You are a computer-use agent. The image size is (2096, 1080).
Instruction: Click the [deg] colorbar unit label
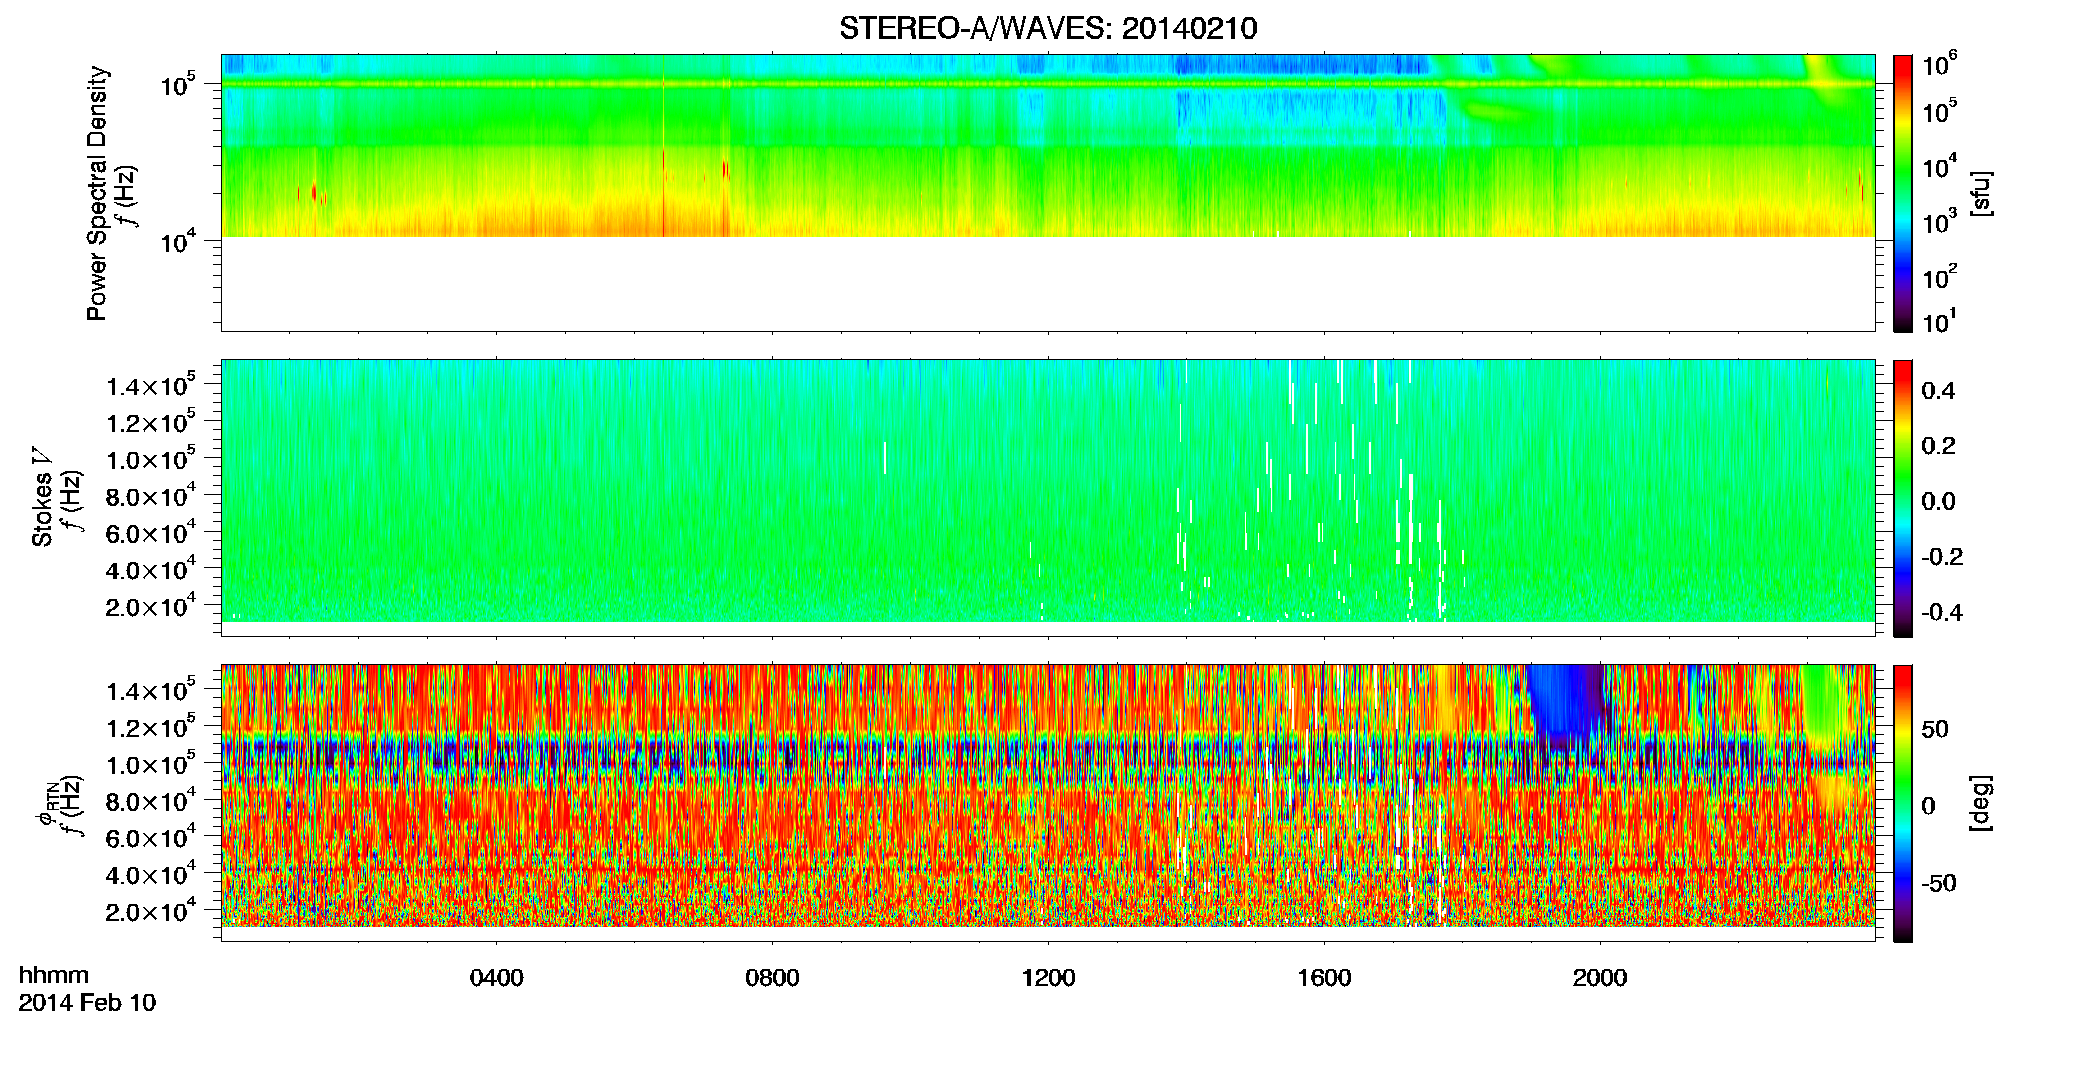(x=1980, y=803)
